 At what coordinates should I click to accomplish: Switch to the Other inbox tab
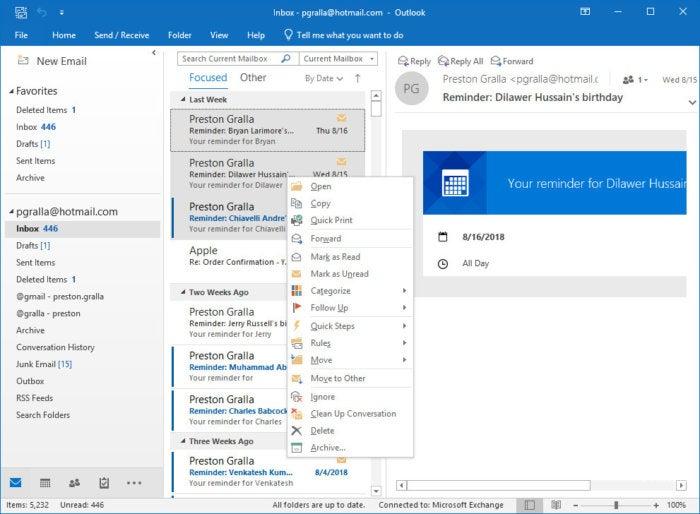pyautogui.click(x=253, y=78)
